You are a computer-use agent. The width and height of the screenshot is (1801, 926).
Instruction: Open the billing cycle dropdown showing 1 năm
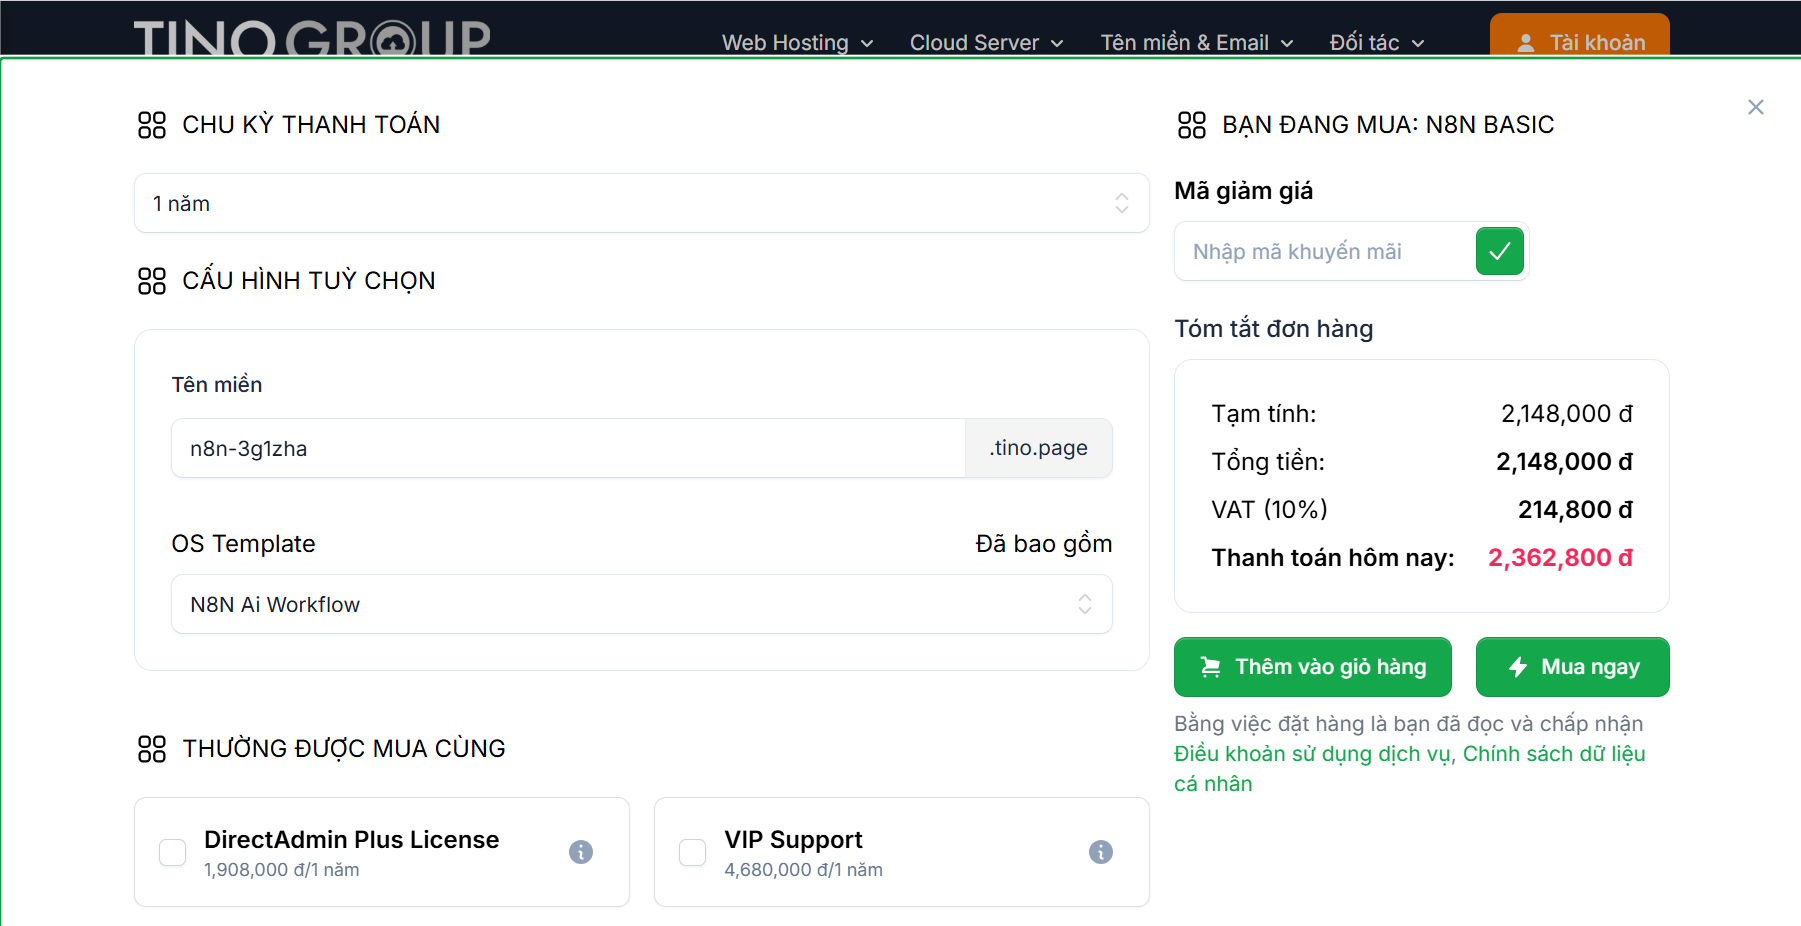(x=641, y=204)
